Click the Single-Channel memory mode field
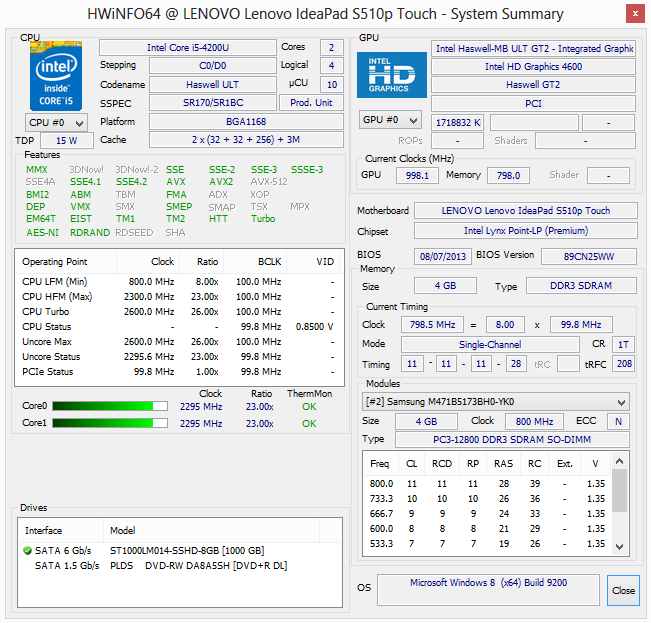 click(490, 344)
